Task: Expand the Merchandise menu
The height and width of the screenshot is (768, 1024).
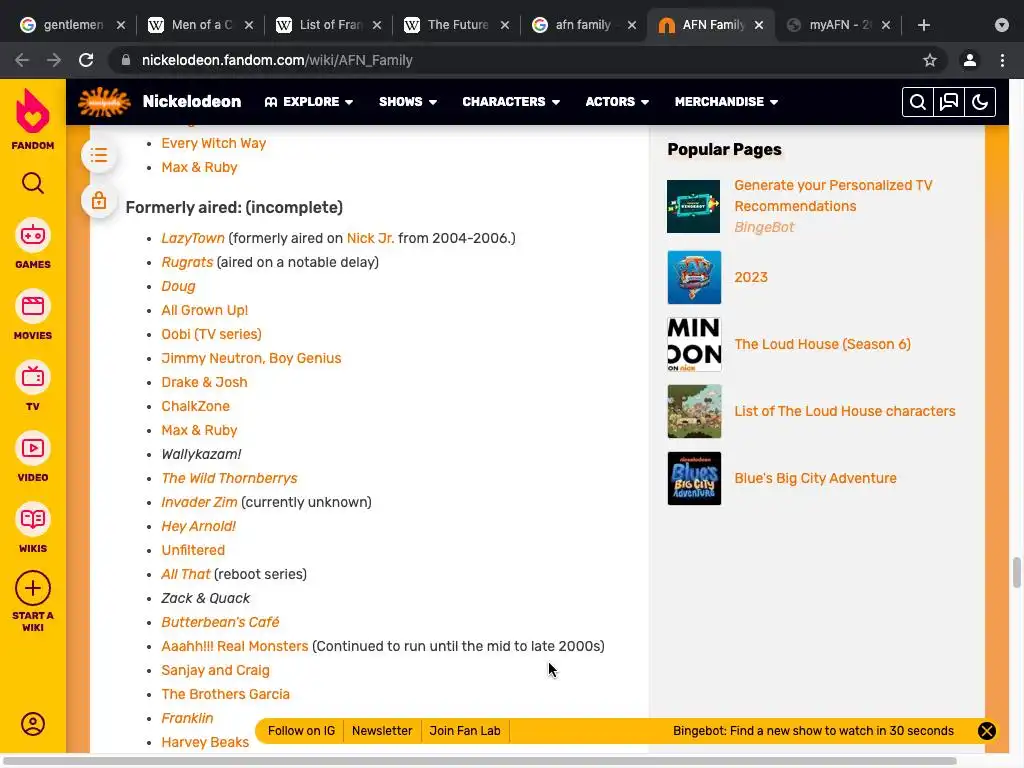Action: click(x=726, y=102)
